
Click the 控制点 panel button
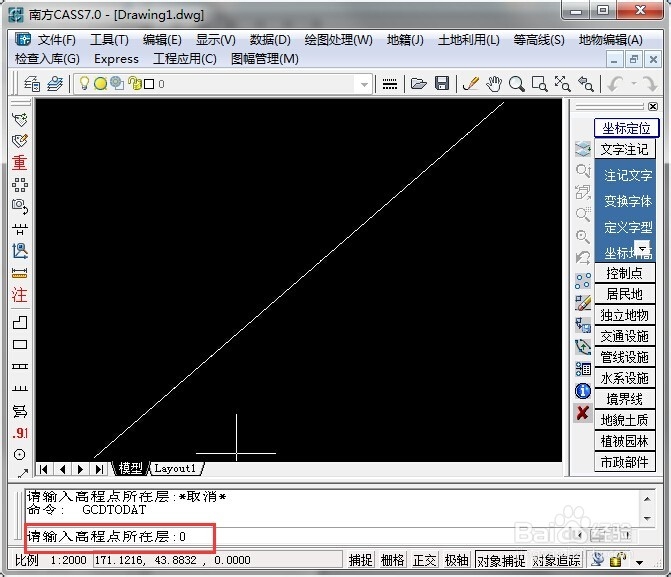(625, 273)
